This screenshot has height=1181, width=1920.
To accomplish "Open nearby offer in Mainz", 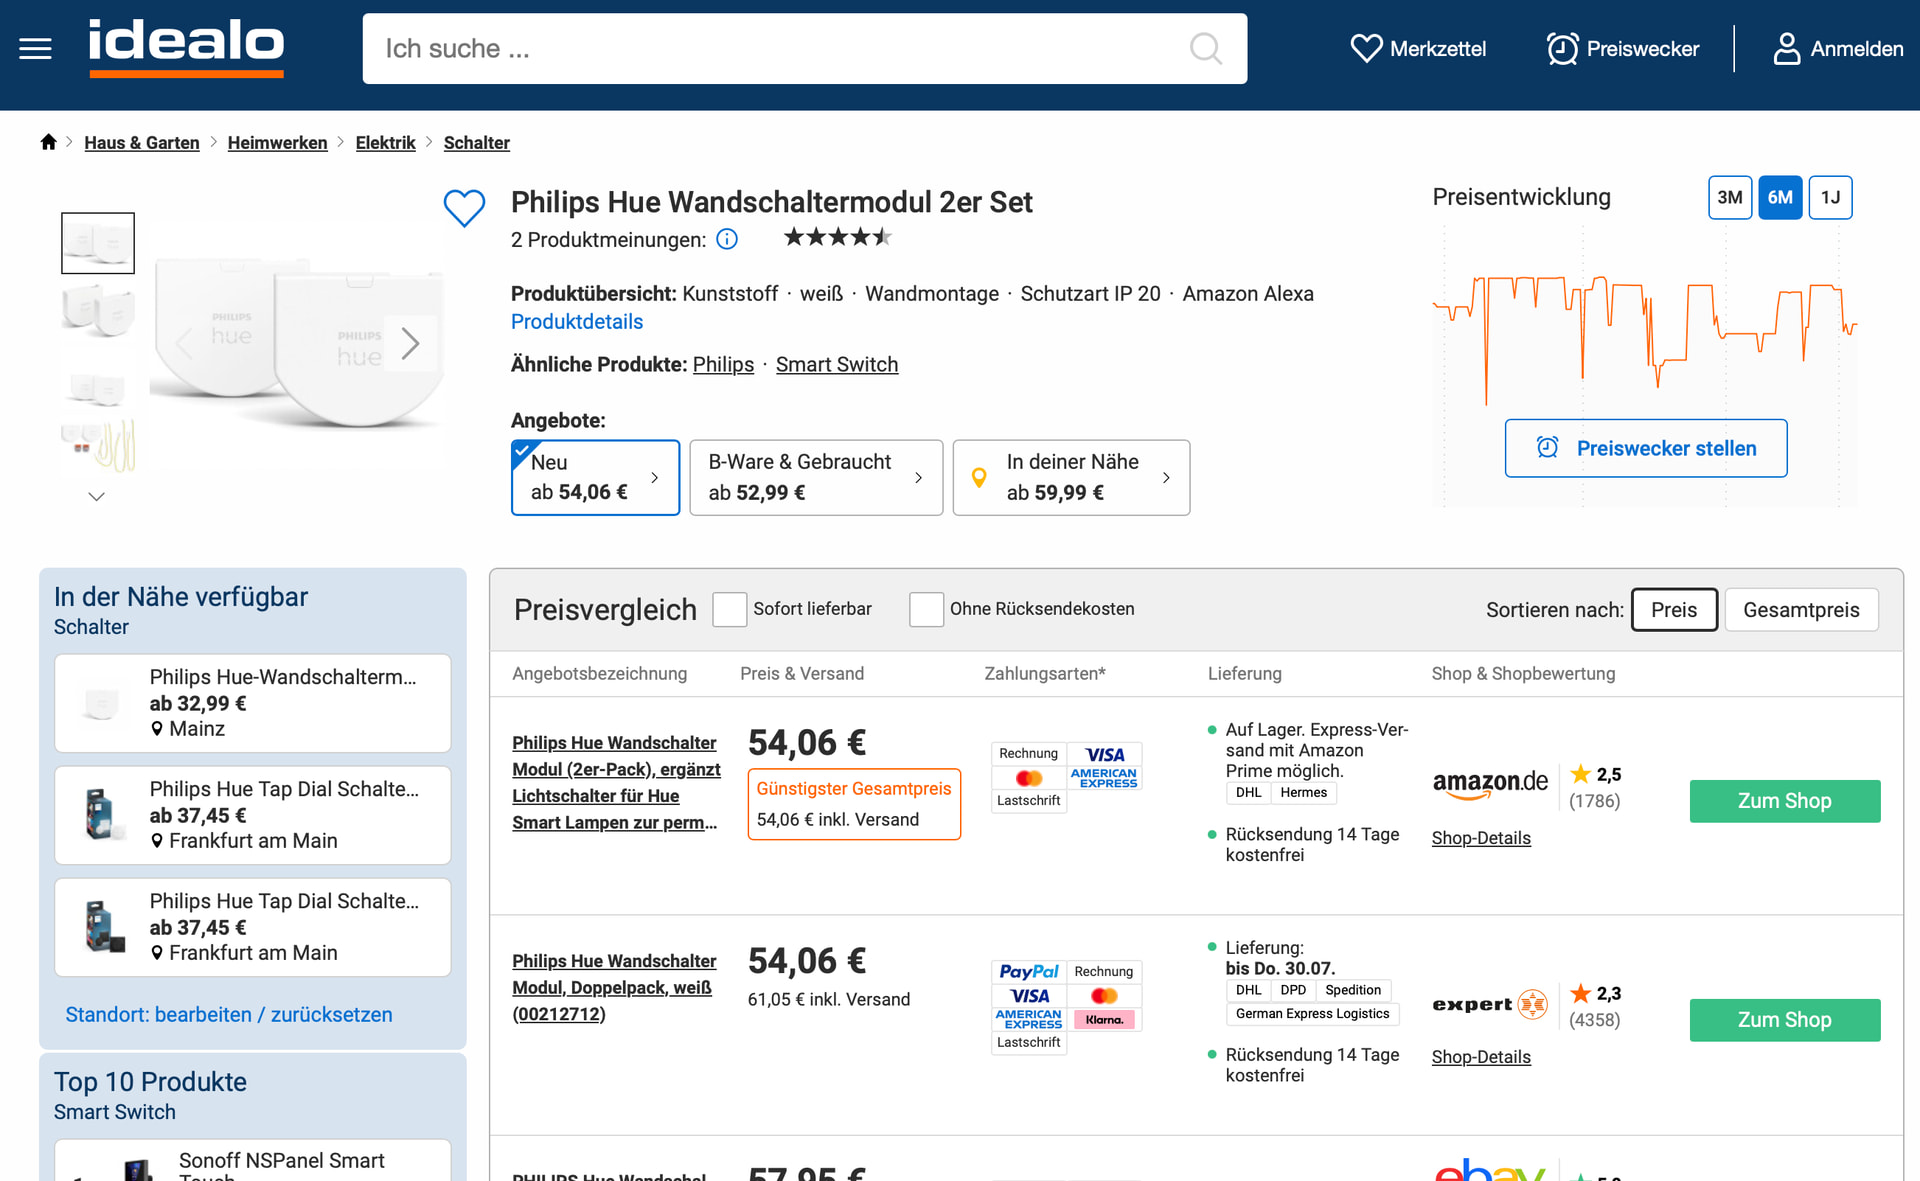I will click(253, 703).
